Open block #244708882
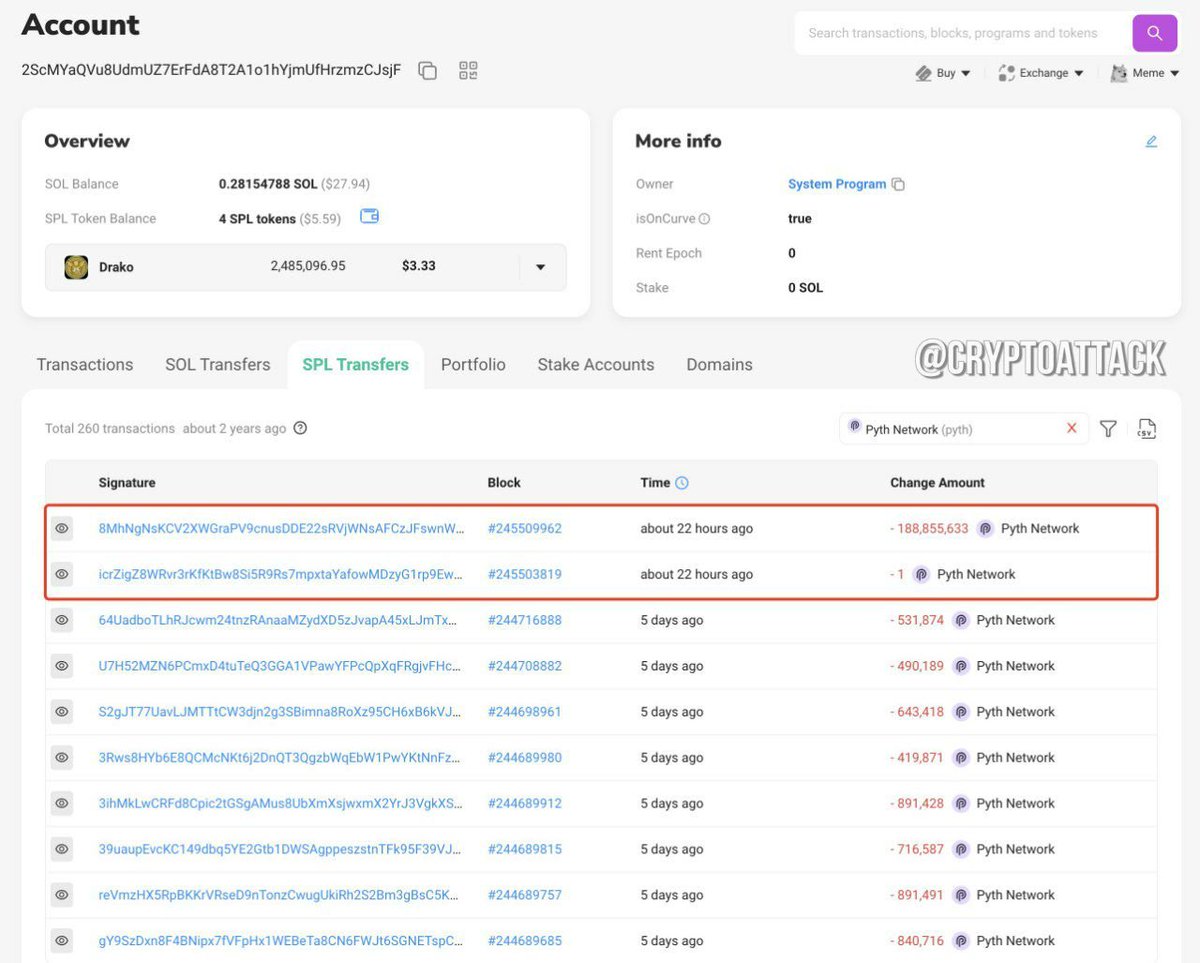 (525, 666)
